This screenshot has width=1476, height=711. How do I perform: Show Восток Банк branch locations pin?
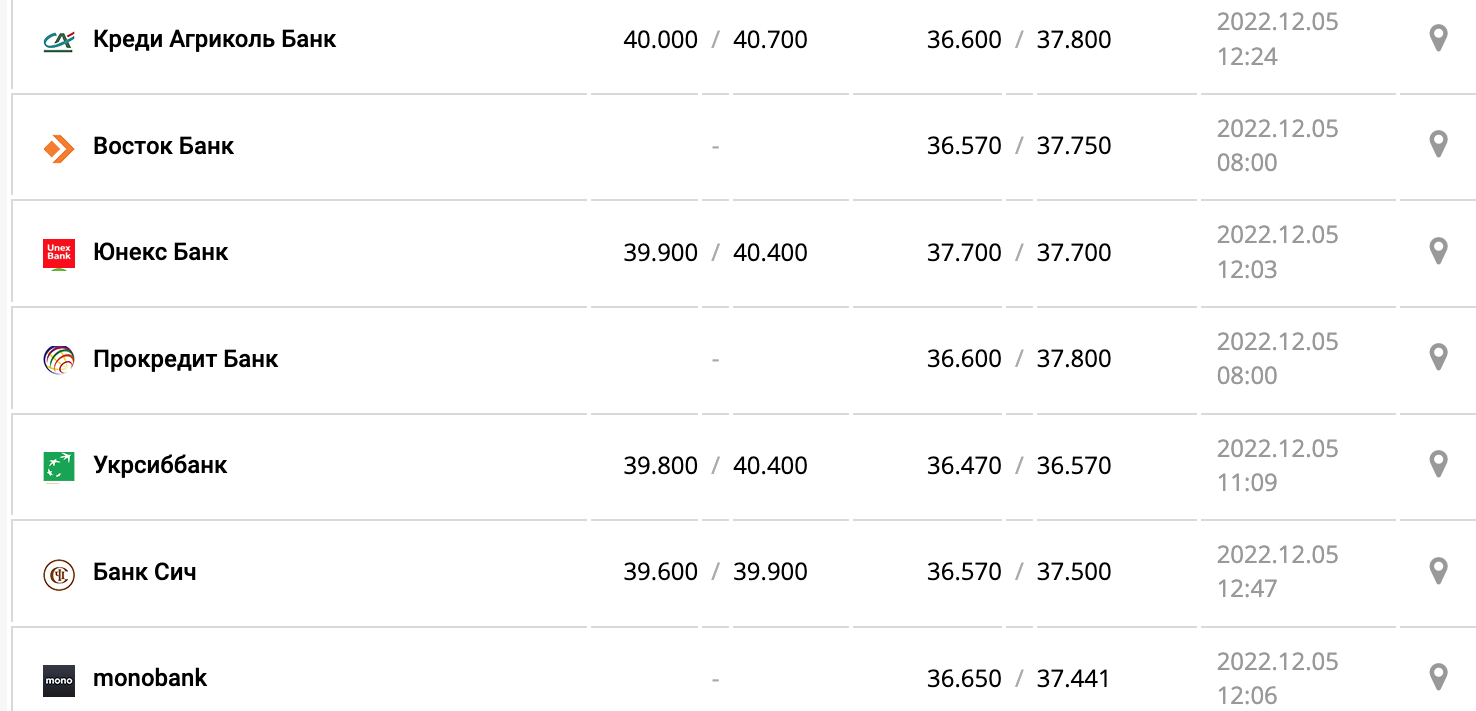pyautogui.click(x=1438, y=145)
